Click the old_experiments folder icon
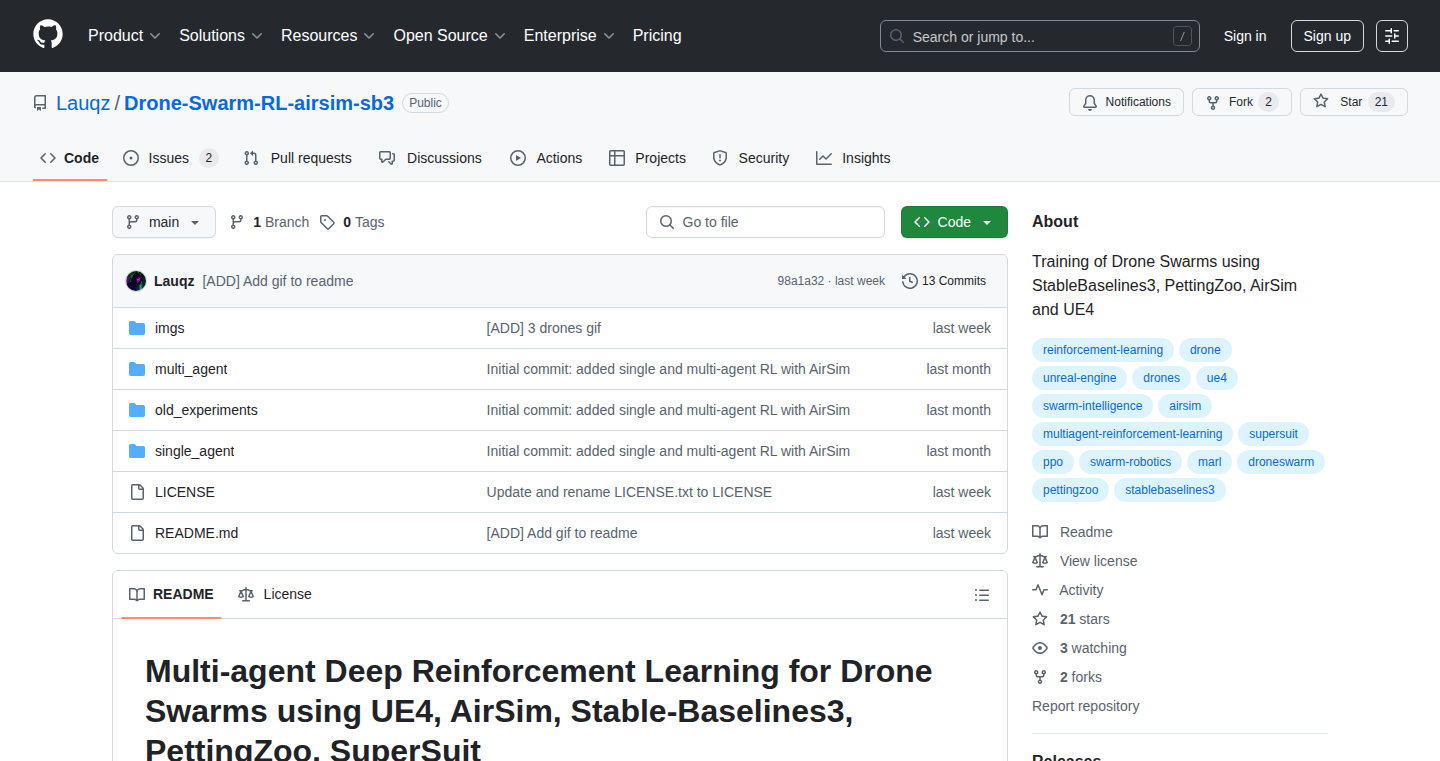This screenshot has width=1440, height=761. point(137,410)
